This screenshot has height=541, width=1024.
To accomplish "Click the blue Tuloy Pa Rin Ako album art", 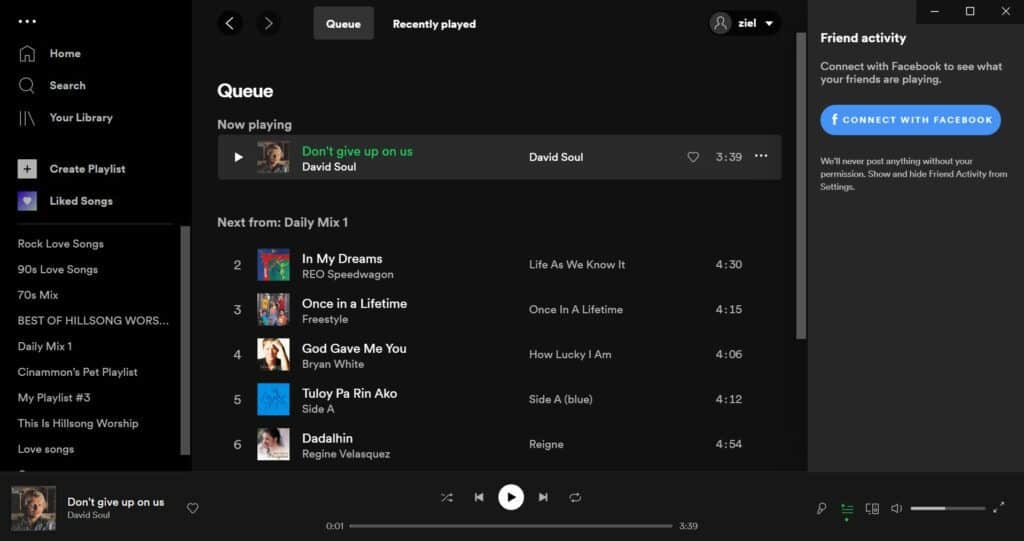I will coord(274,399).
